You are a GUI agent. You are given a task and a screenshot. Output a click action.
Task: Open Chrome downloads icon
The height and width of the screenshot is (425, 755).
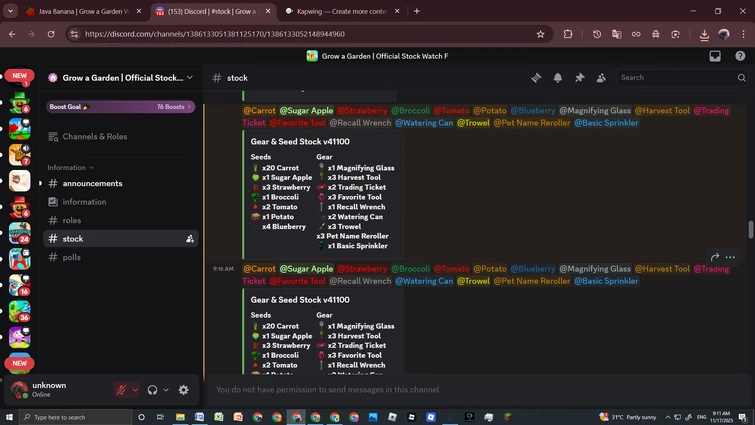(x=704, y=34)
